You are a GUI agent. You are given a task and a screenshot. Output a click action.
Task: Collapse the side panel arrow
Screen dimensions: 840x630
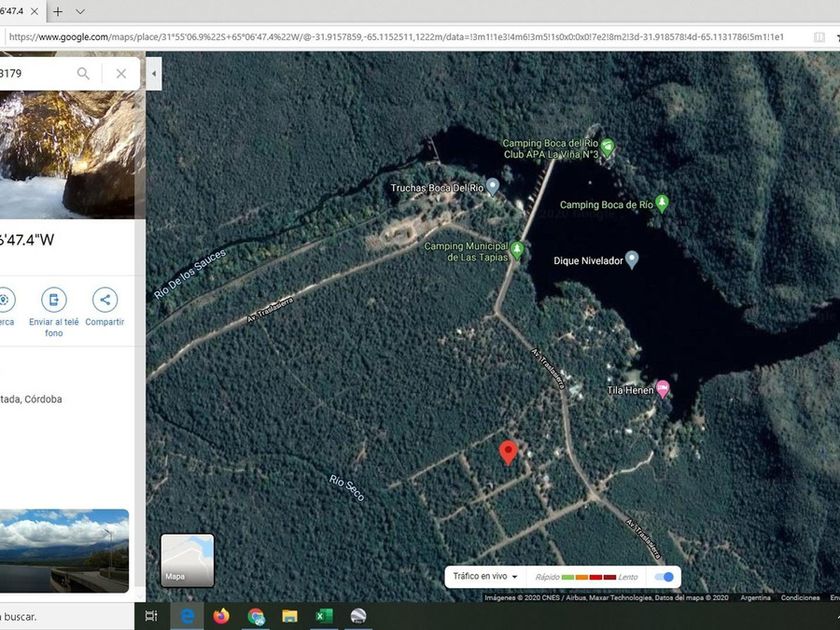(154, 73)
